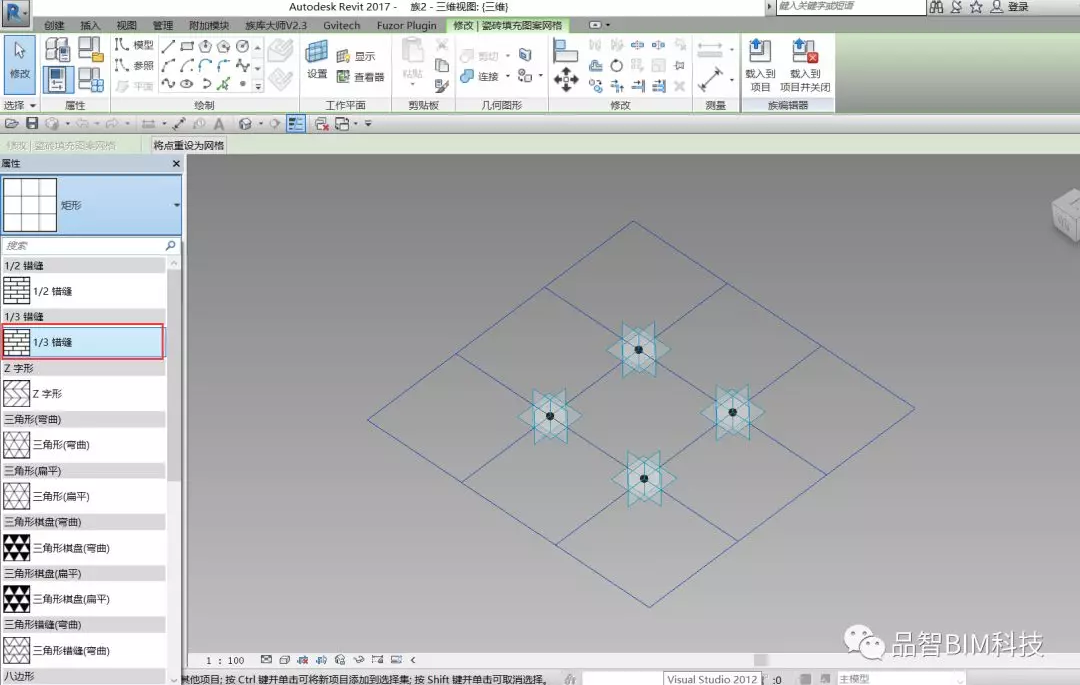Screen dimensions: 1080x685
Task: Open the view scale 1 : 100 selector
Action: [225, 660]
